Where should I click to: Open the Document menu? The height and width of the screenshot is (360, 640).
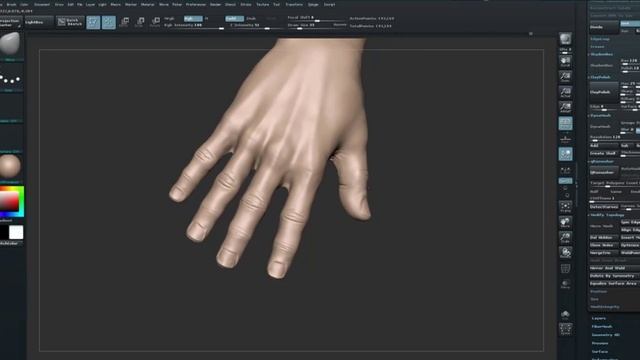click(42, 4)
